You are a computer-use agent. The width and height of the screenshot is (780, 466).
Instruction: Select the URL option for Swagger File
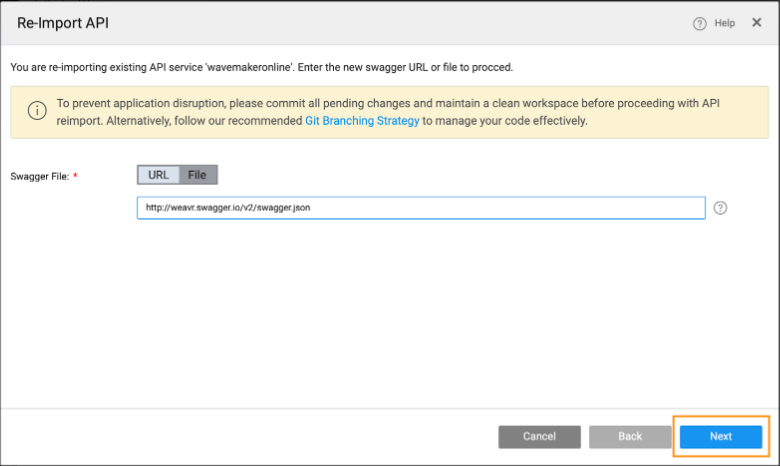click(158, 175)
